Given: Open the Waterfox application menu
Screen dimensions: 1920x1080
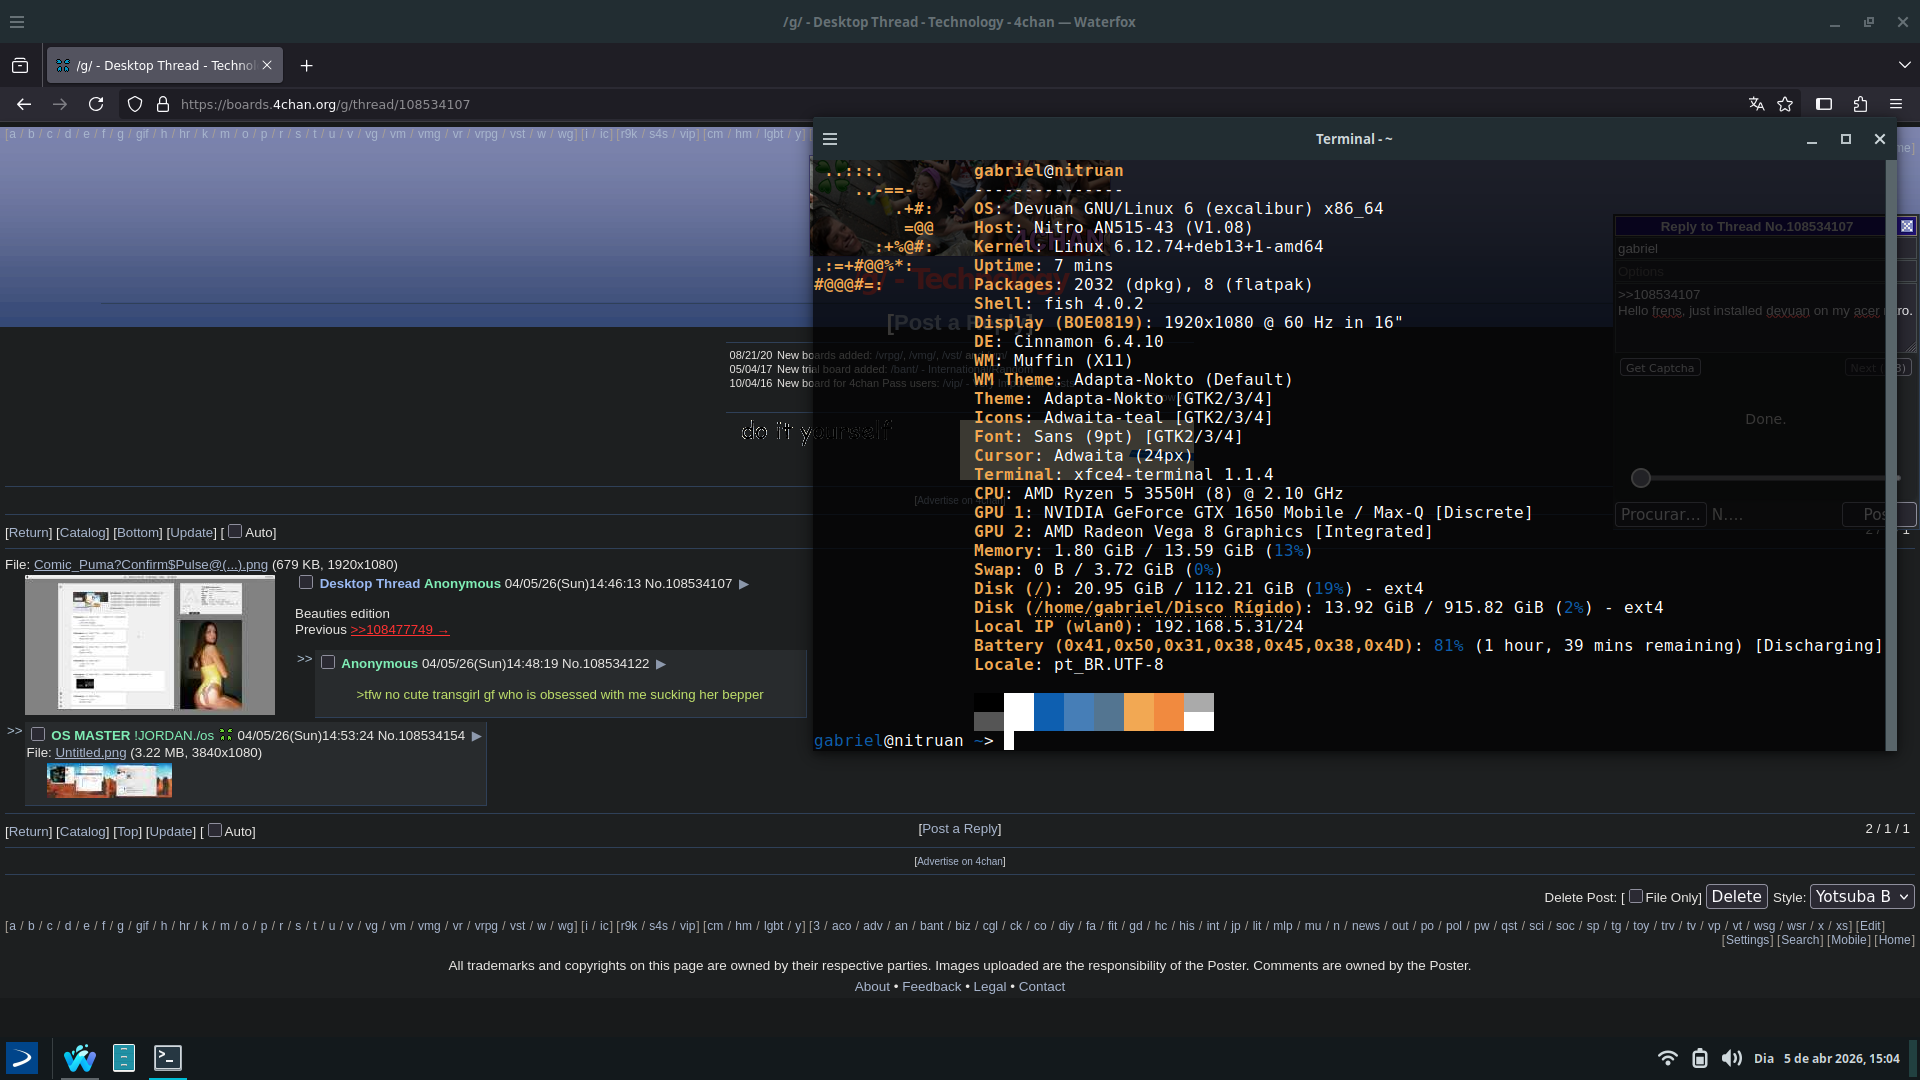Looking at the screenshot, I should click(1896, 104).
